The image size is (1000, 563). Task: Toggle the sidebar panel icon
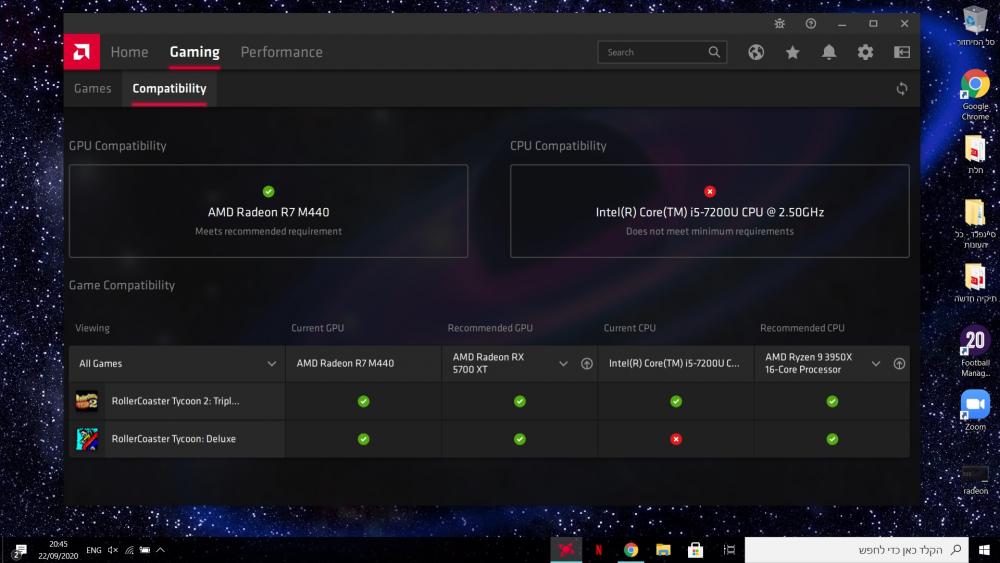902,52
